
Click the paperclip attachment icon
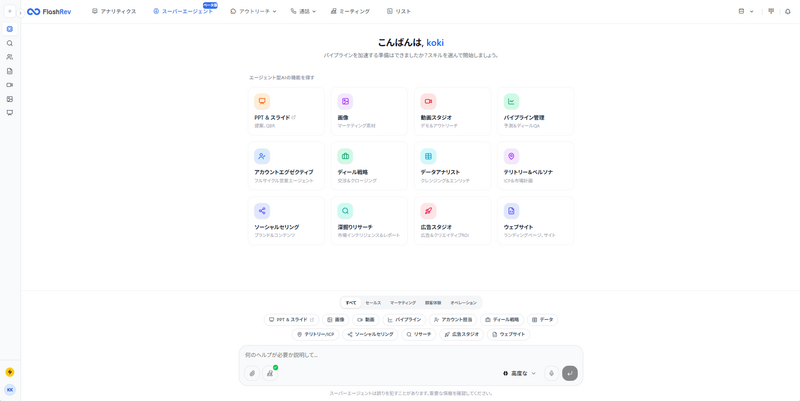252,373
